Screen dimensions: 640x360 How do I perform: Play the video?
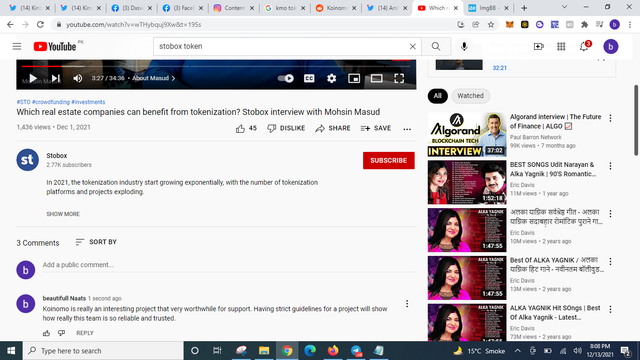point(33,78)
